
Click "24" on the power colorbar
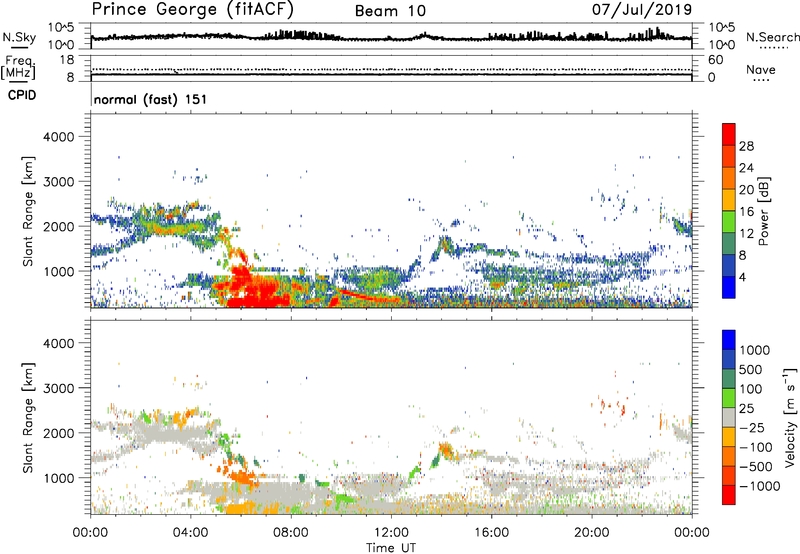point(746,168)
